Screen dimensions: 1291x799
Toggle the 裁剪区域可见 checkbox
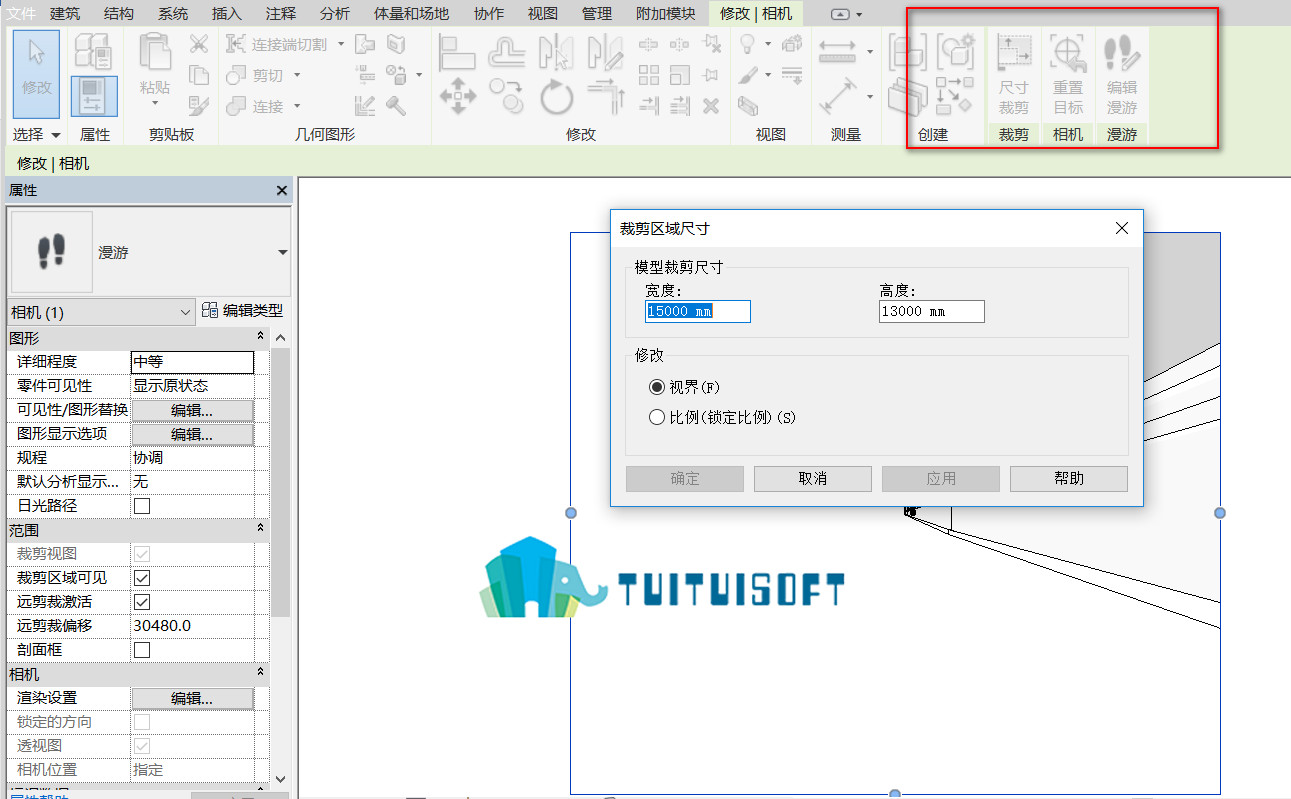(142, 578)
